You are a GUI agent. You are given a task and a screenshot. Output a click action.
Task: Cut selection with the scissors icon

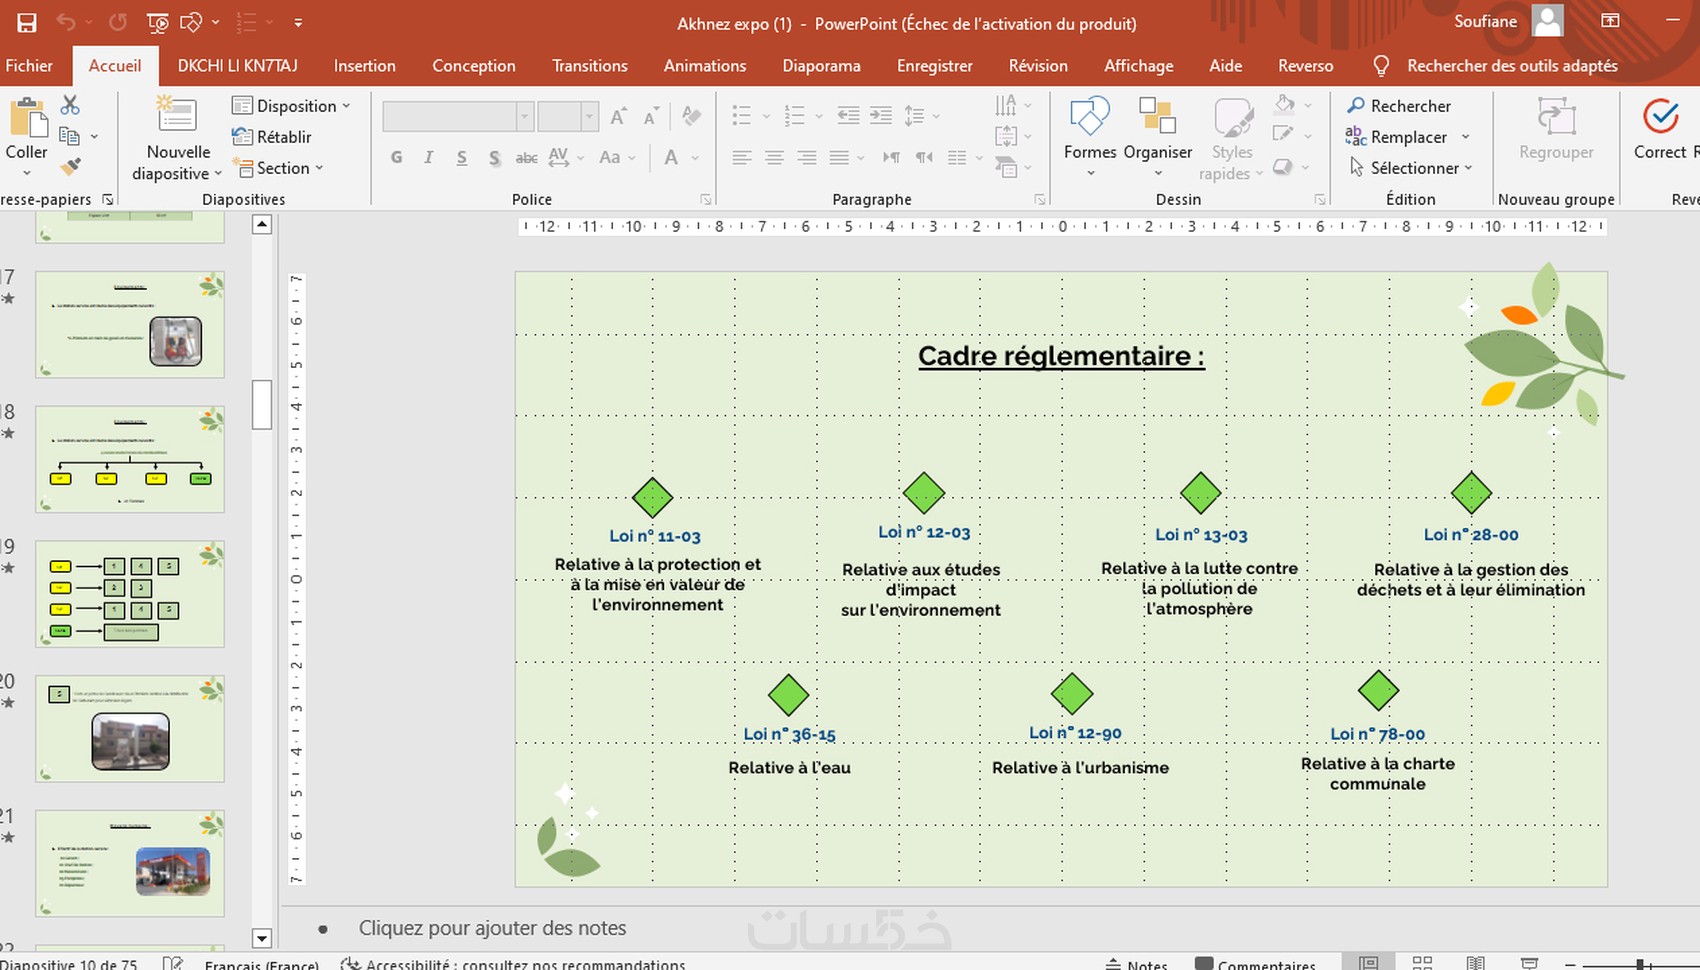[x=70, y=105]
